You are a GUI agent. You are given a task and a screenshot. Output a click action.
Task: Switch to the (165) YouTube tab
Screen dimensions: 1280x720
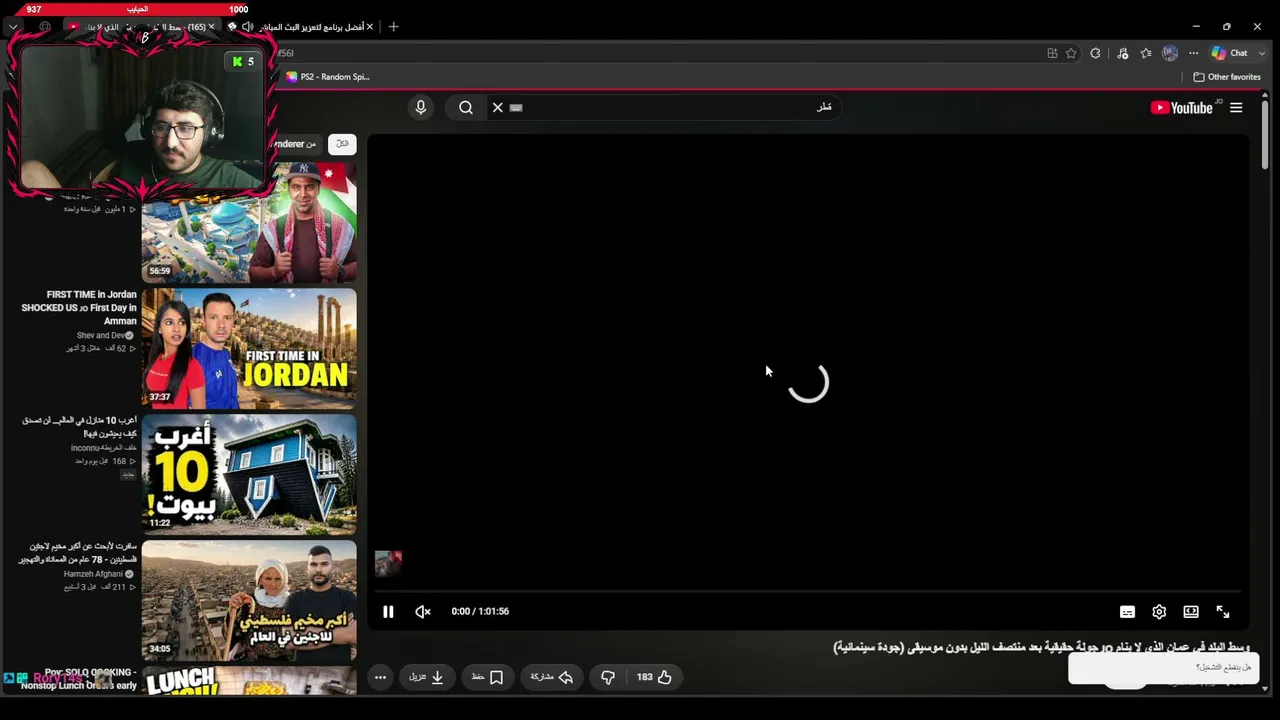pyautogui.click(x=141, y=27)
